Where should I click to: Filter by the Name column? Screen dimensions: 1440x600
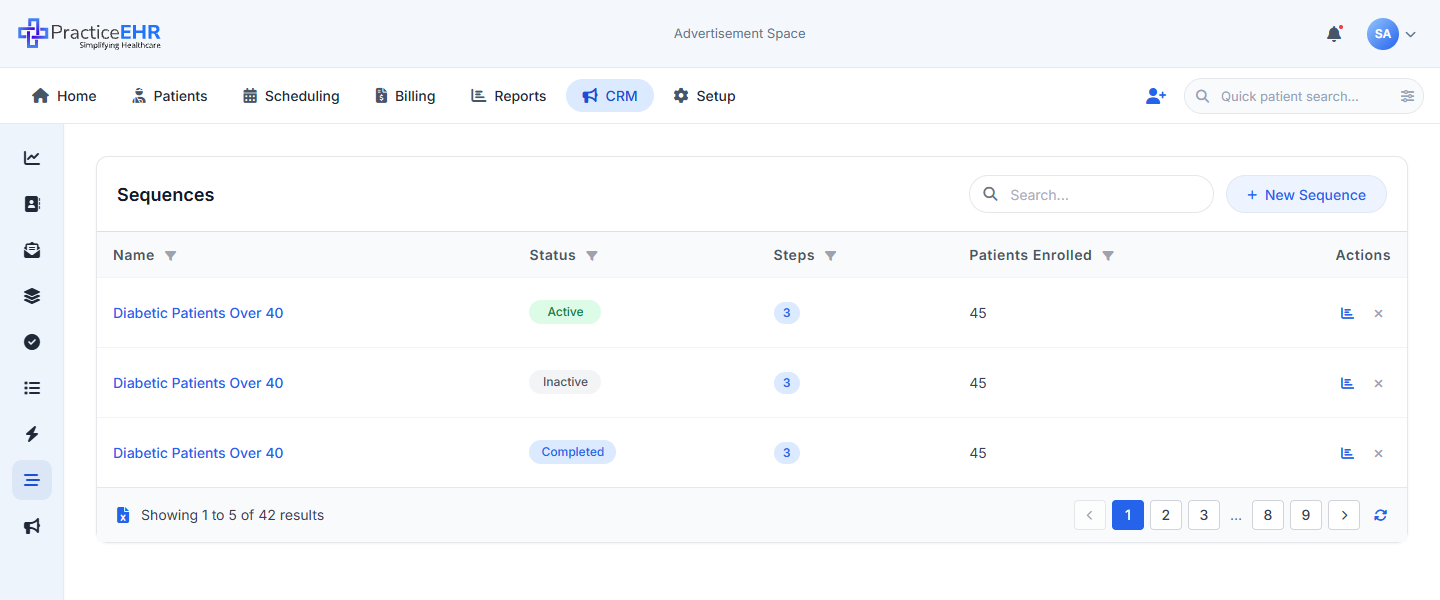[x=170, y=256]
